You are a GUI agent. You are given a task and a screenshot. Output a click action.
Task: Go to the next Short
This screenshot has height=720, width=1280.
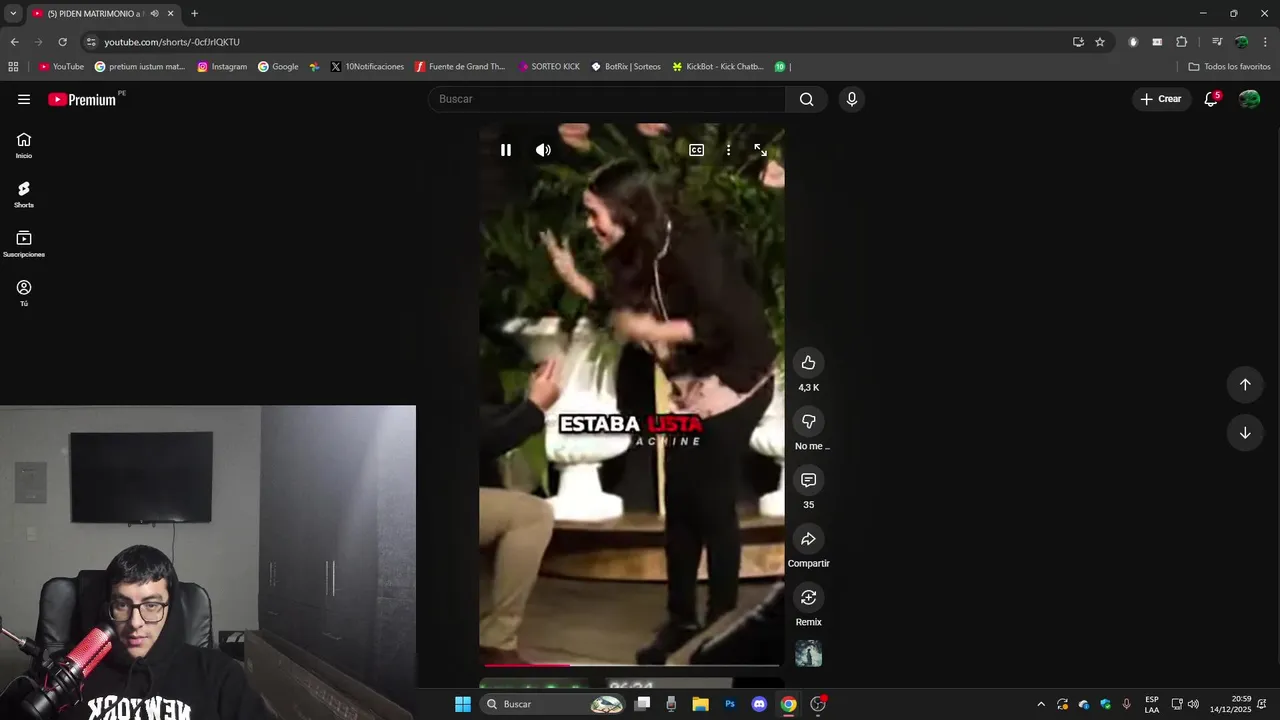pyautogui.click(x=1245, y=433)
